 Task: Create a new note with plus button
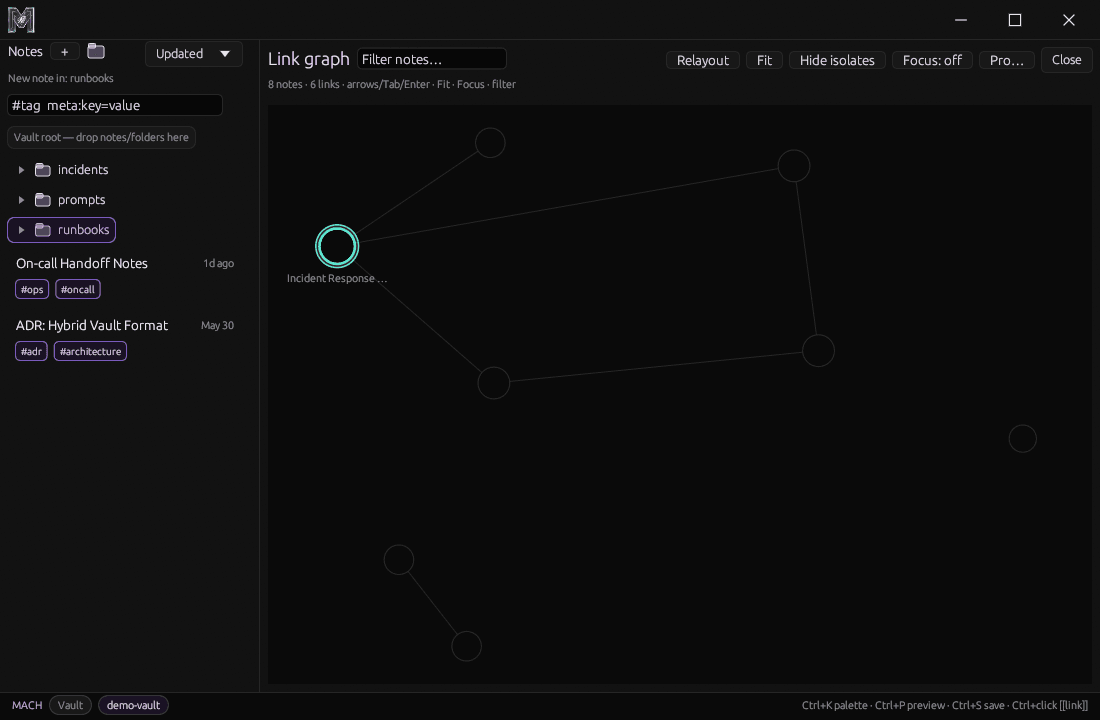[x=65, y=52]
